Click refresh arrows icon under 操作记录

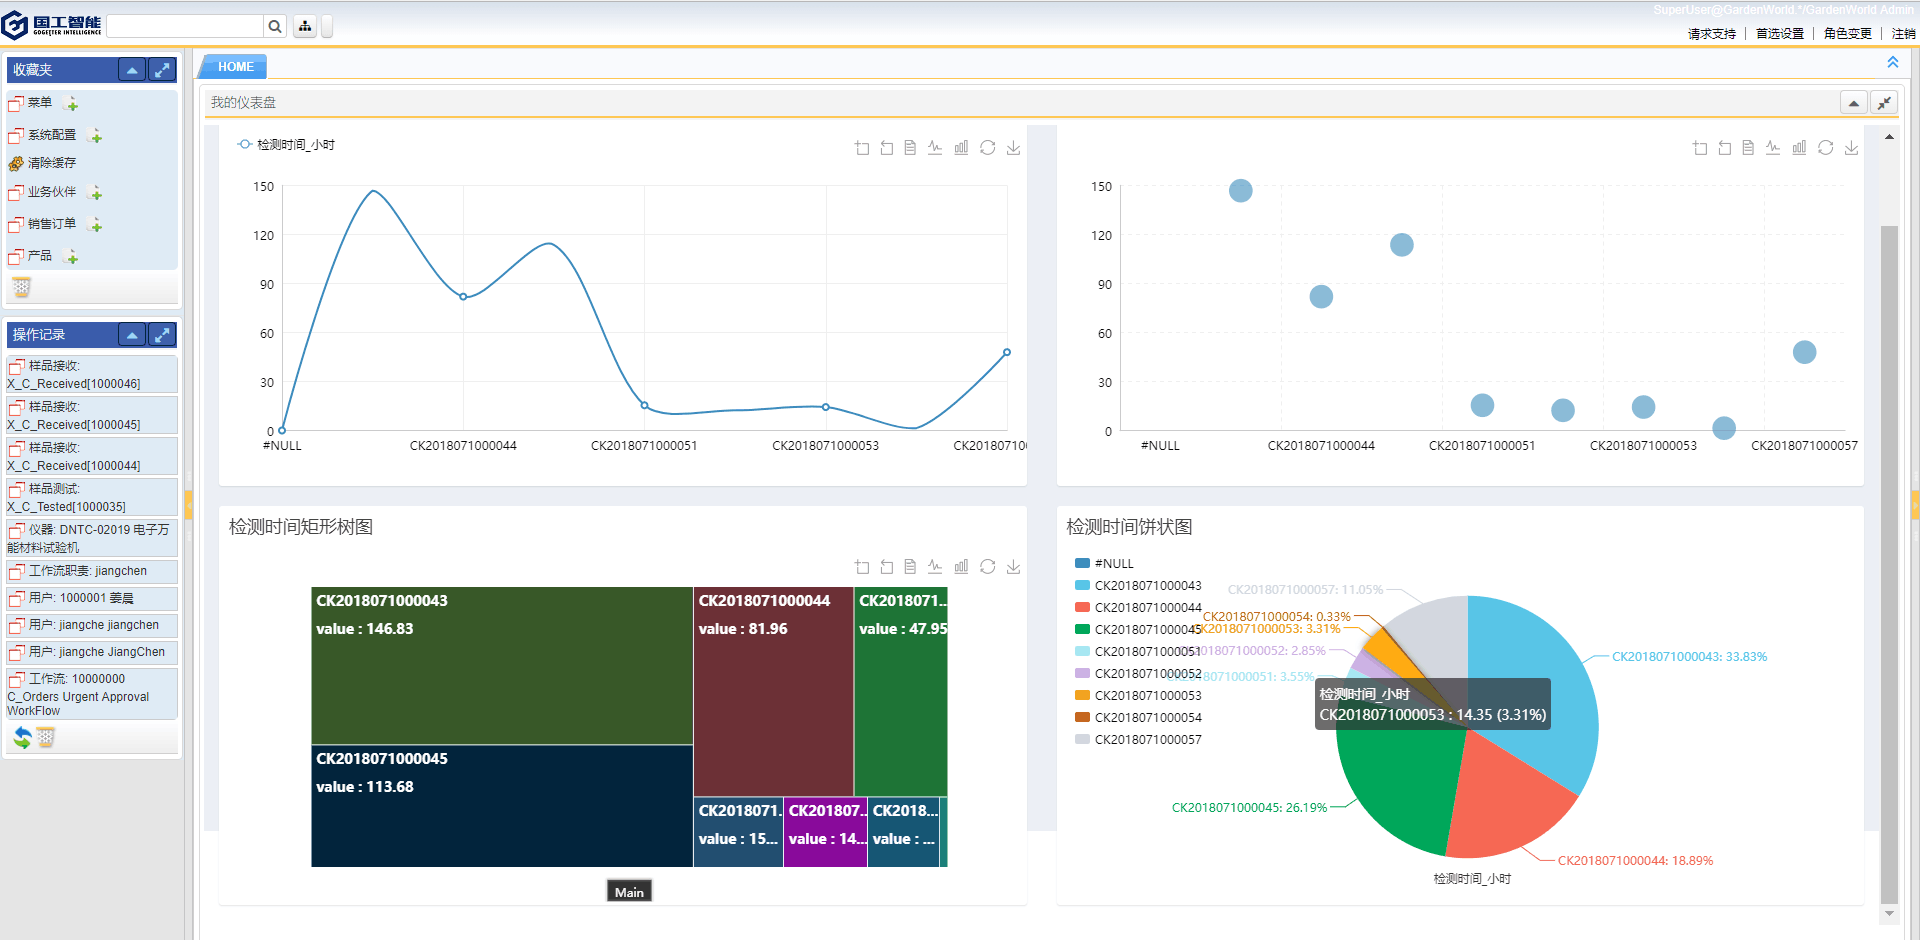tap(22, 738)
